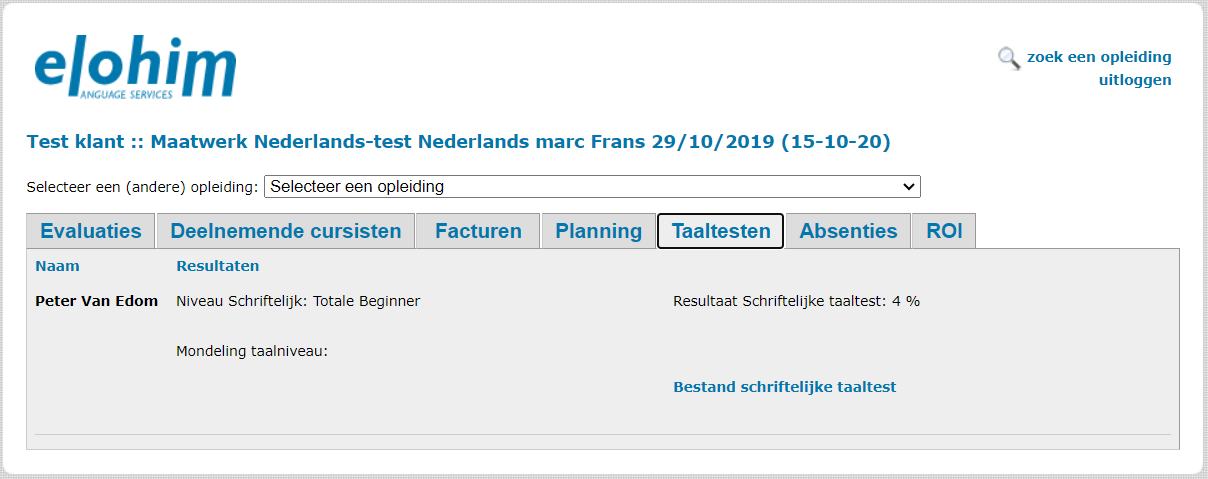1208x479 pixels.
Task: Click the Elohim Language Services logo
Action: coord(135,71)
